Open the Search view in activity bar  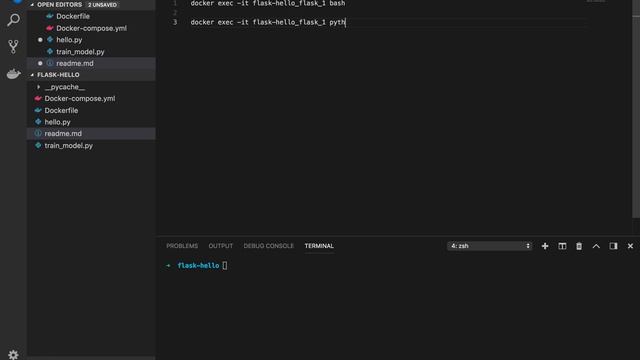pos(13,20)
